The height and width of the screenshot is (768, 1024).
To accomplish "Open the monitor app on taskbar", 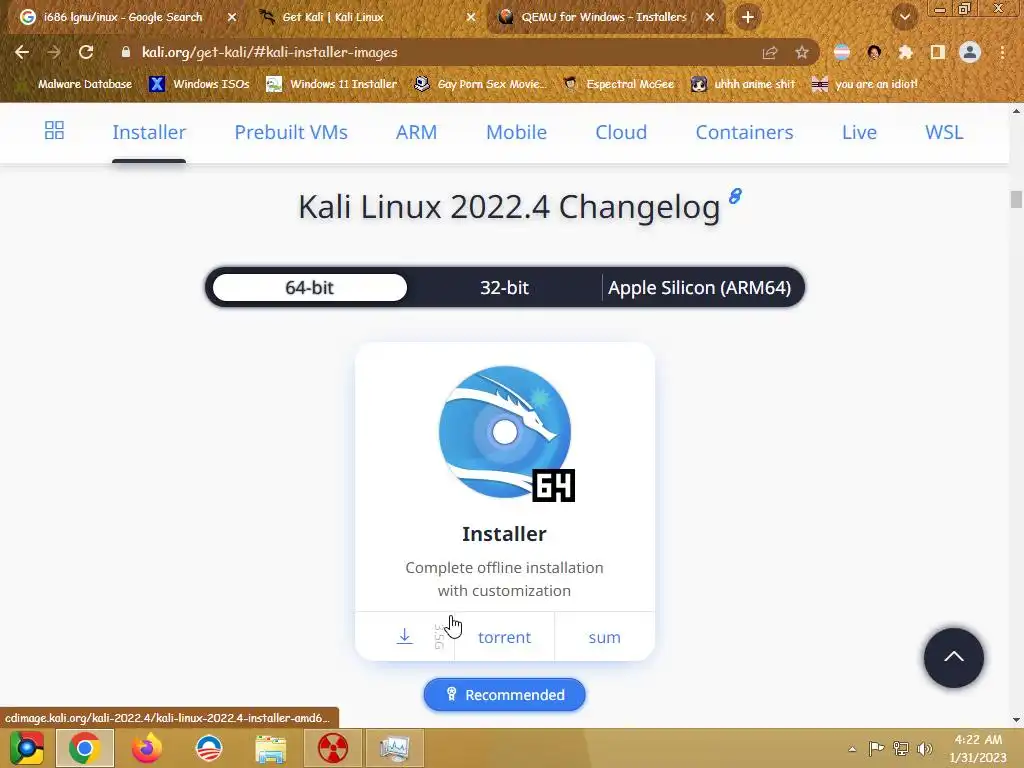I will tap(394, 748).
